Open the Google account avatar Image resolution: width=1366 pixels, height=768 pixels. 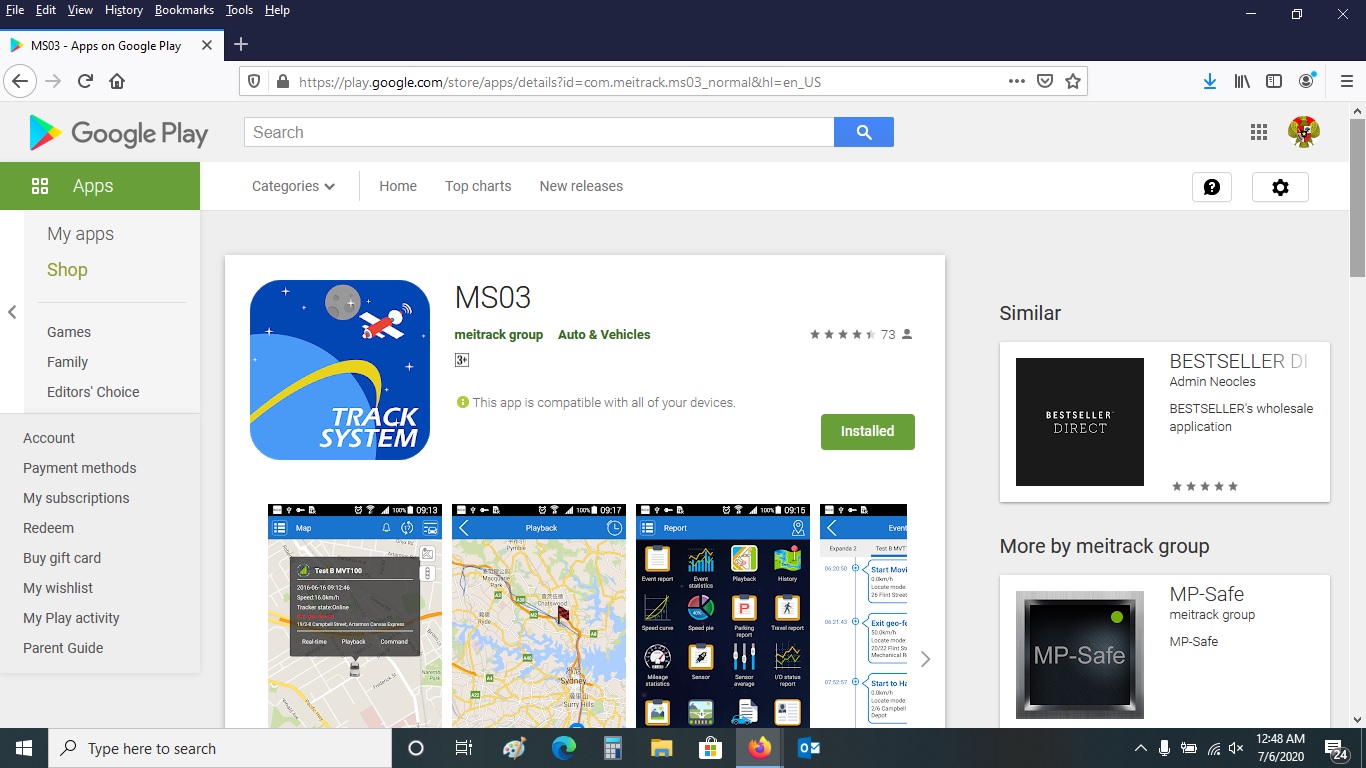[x=1304, y=132]
